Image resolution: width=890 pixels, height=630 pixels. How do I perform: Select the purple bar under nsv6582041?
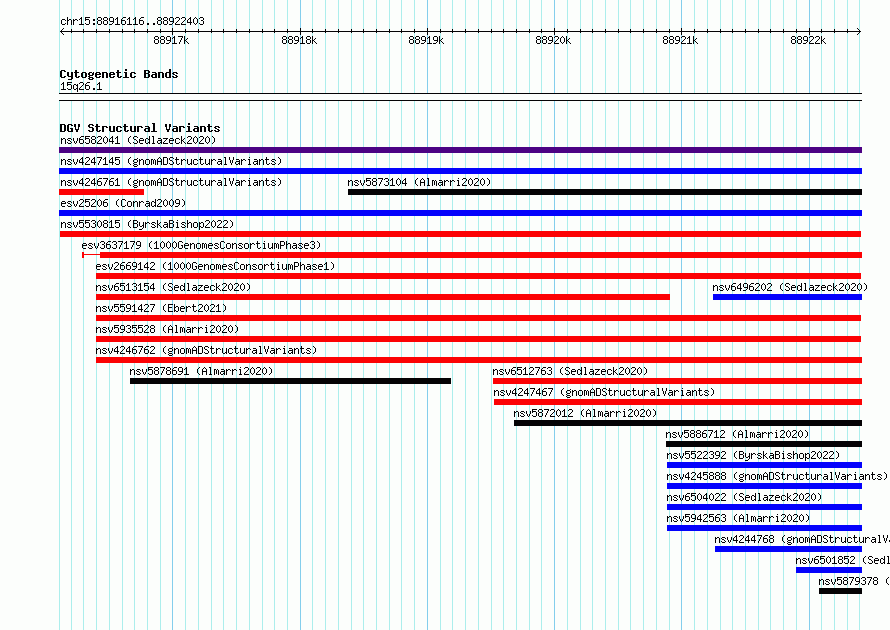point(460,150)
